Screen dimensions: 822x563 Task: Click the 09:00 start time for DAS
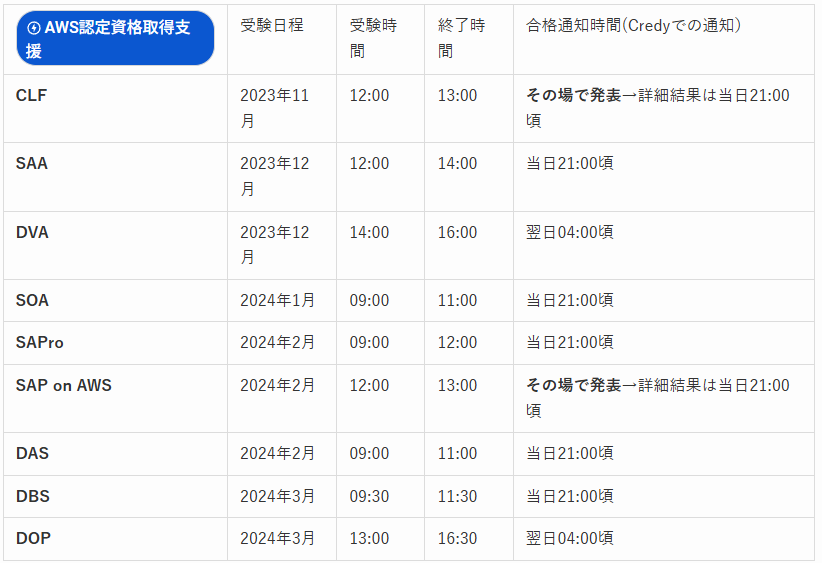[x=370, y=453]
